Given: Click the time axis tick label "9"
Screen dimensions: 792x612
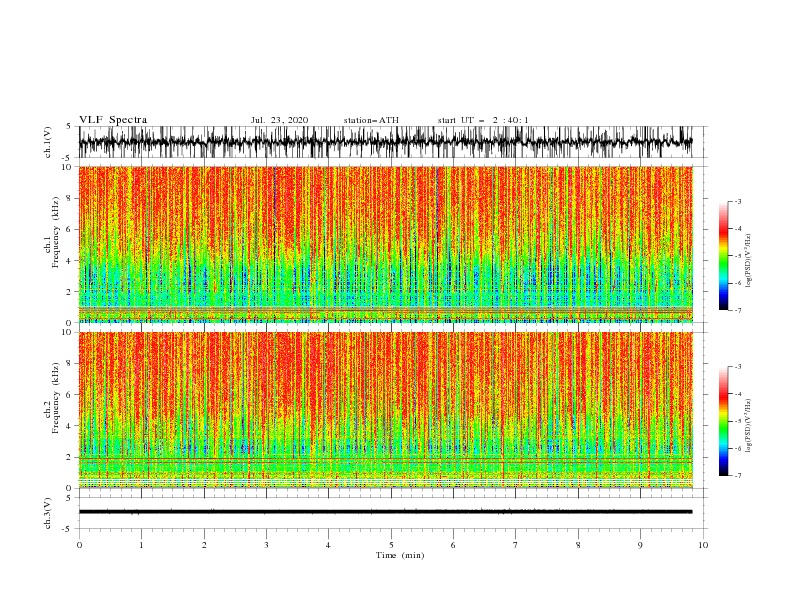Looking at the screenshot, I should [x=640, y=545].
